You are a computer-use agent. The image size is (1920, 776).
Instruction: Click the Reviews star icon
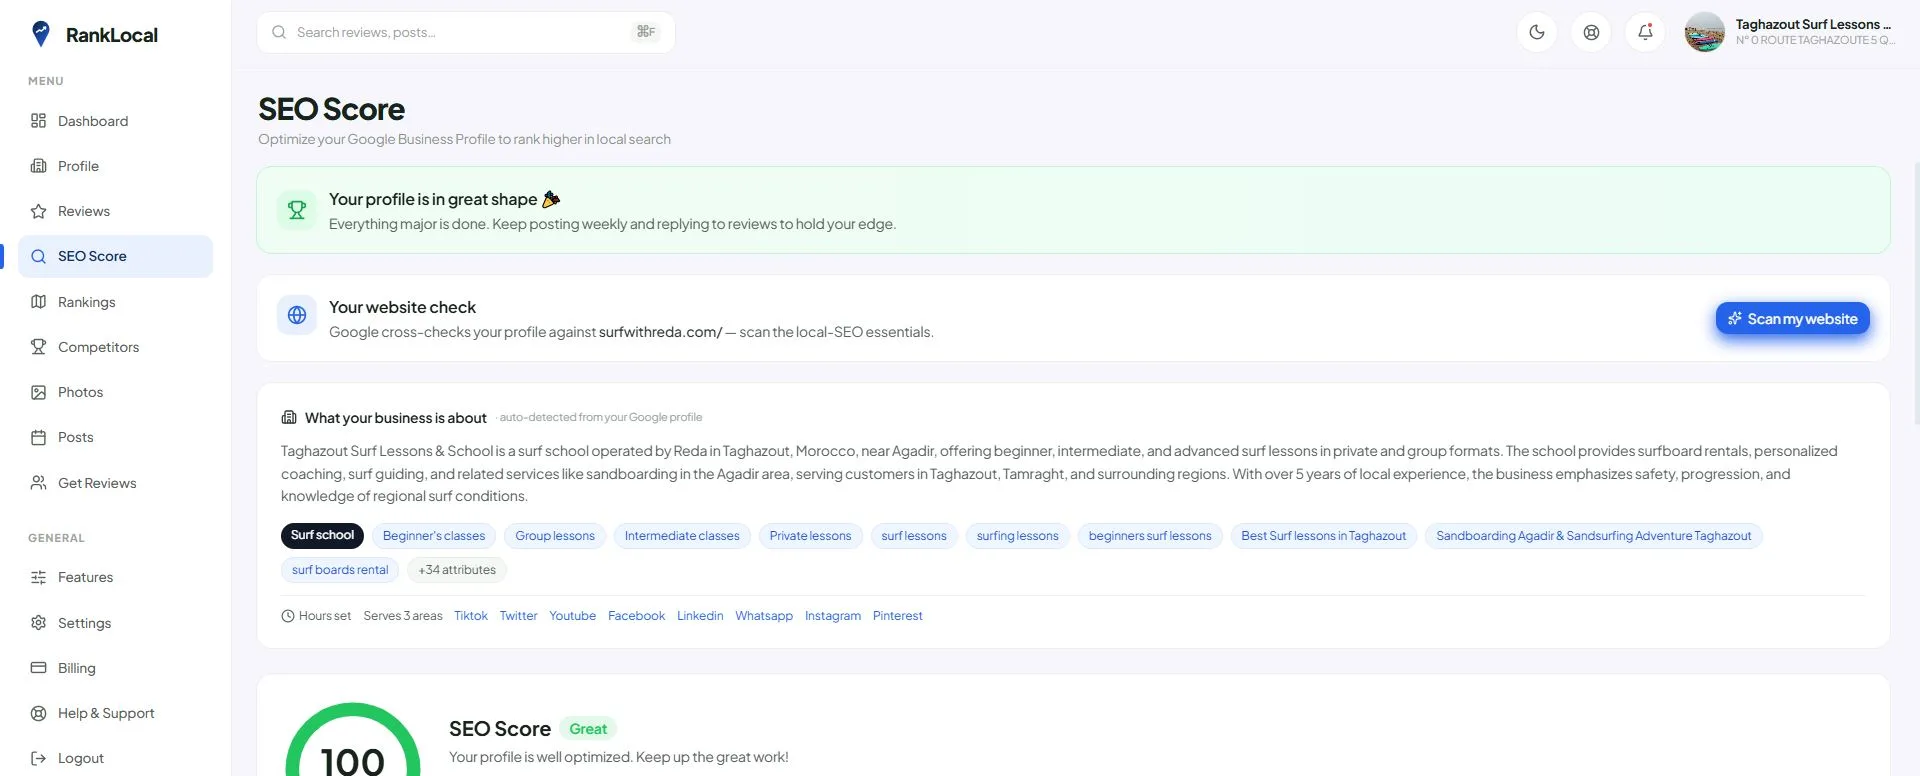[x=38, y=211]
